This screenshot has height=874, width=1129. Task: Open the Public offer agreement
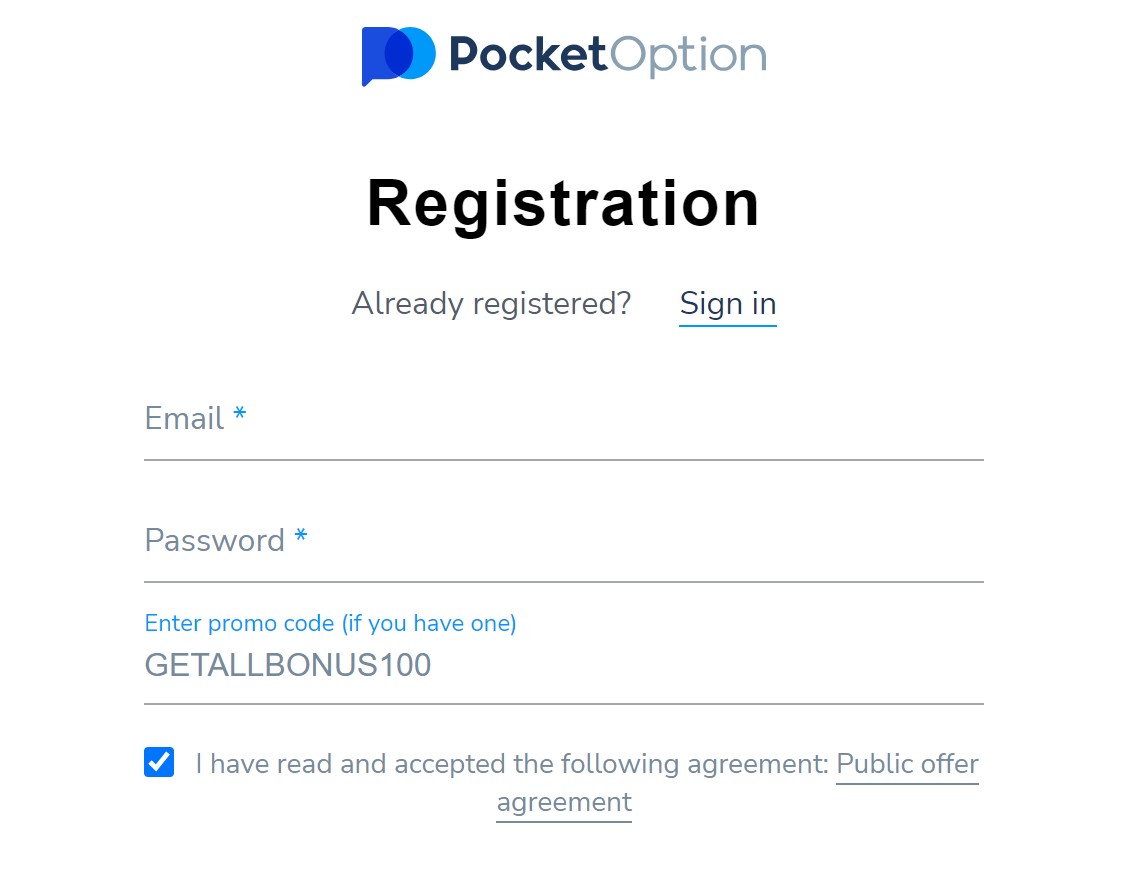click(906, 764)
